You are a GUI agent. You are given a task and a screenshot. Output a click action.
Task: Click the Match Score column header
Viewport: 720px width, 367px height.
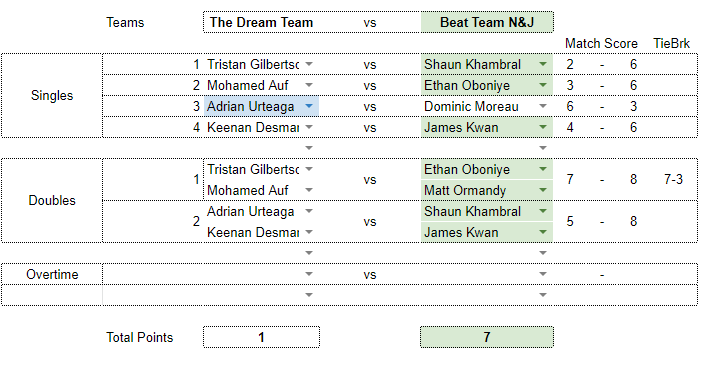coord(601,44)
